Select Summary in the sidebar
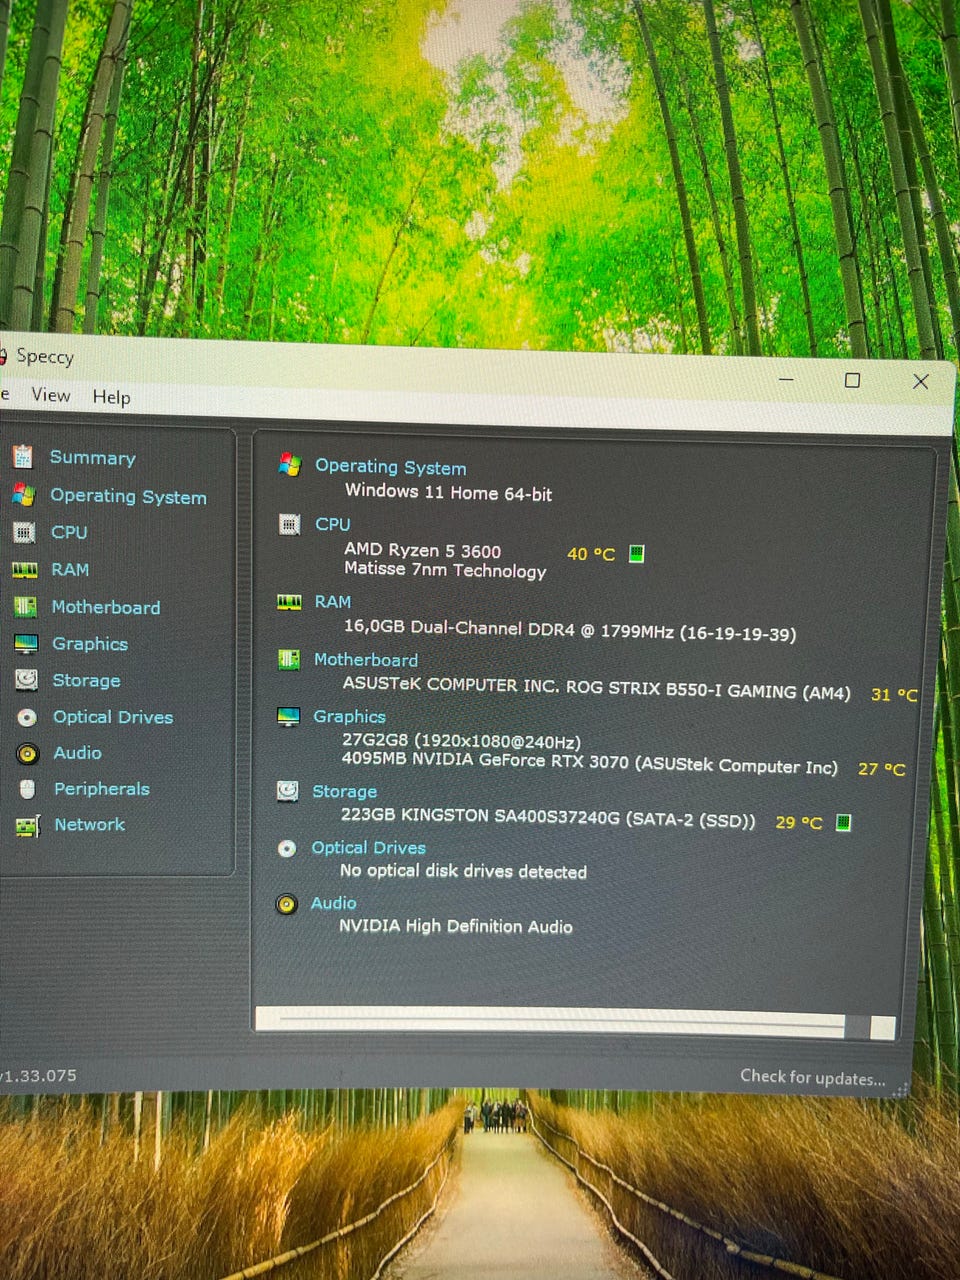 (93, 457)
